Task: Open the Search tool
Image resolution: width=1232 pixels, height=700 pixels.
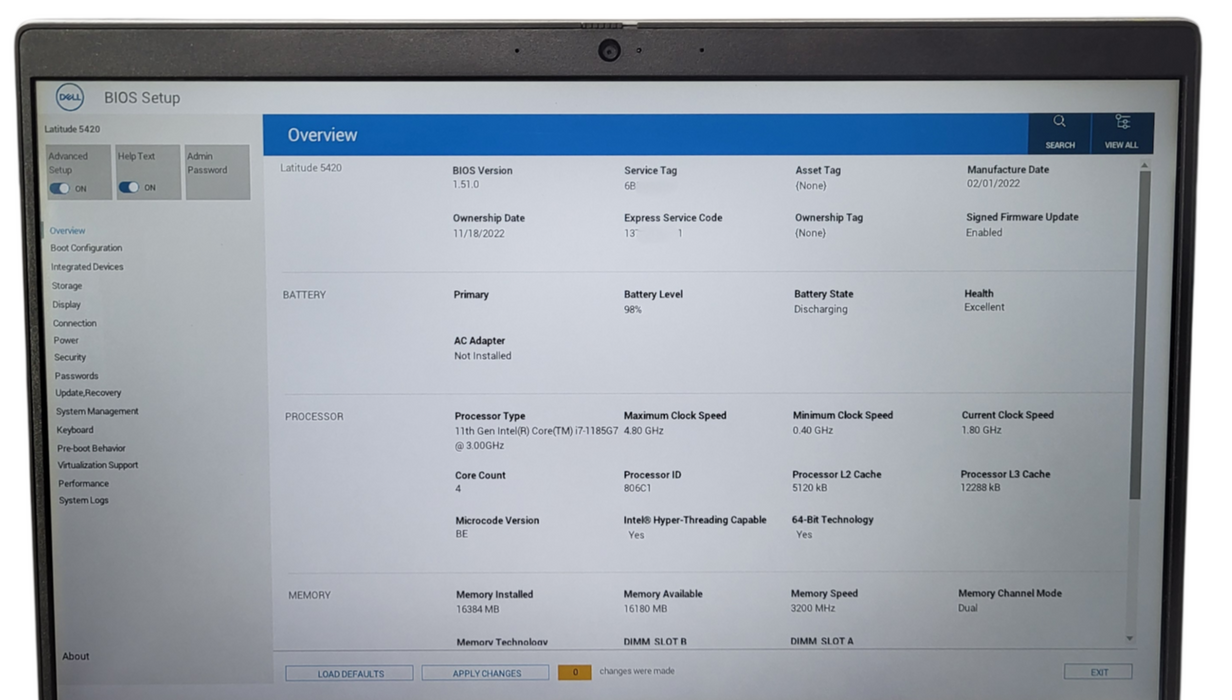Action: (1059, 133)
